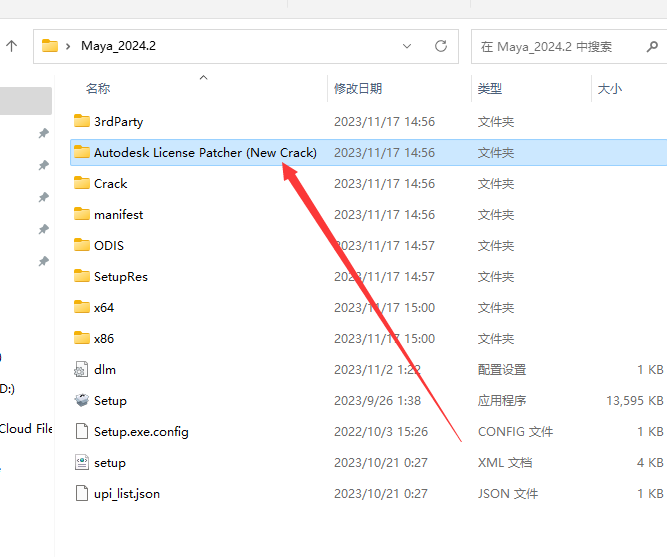Sort by the 类型 column header
The image size is (667, 557).
pyautogui.click(x=490, y=89)
